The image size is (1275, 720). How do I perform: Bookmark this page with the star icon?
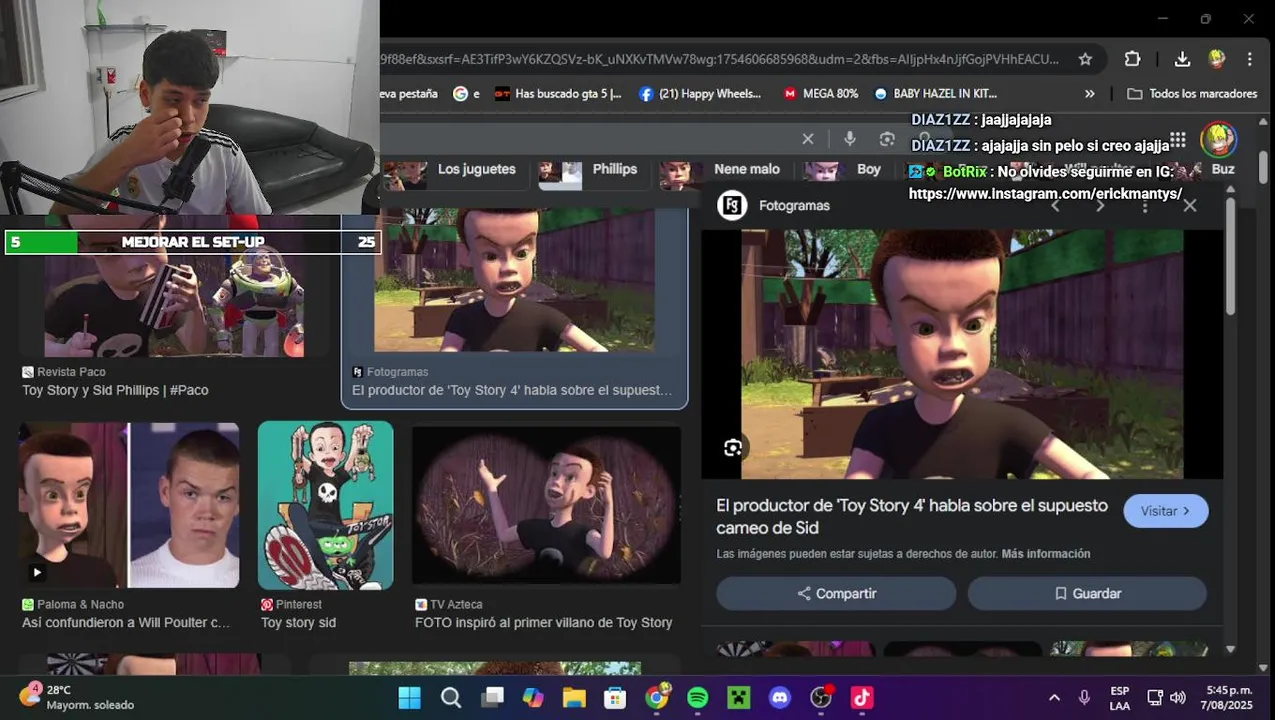point(1085,59)
